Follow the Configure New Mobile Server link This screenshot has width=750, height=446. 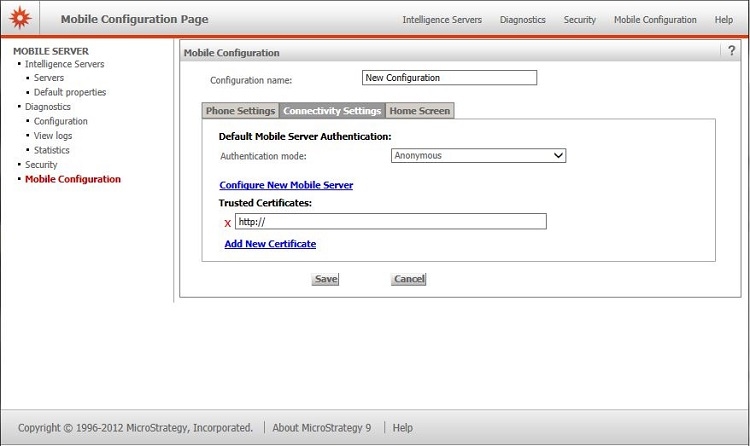click(x=286, y=185)
